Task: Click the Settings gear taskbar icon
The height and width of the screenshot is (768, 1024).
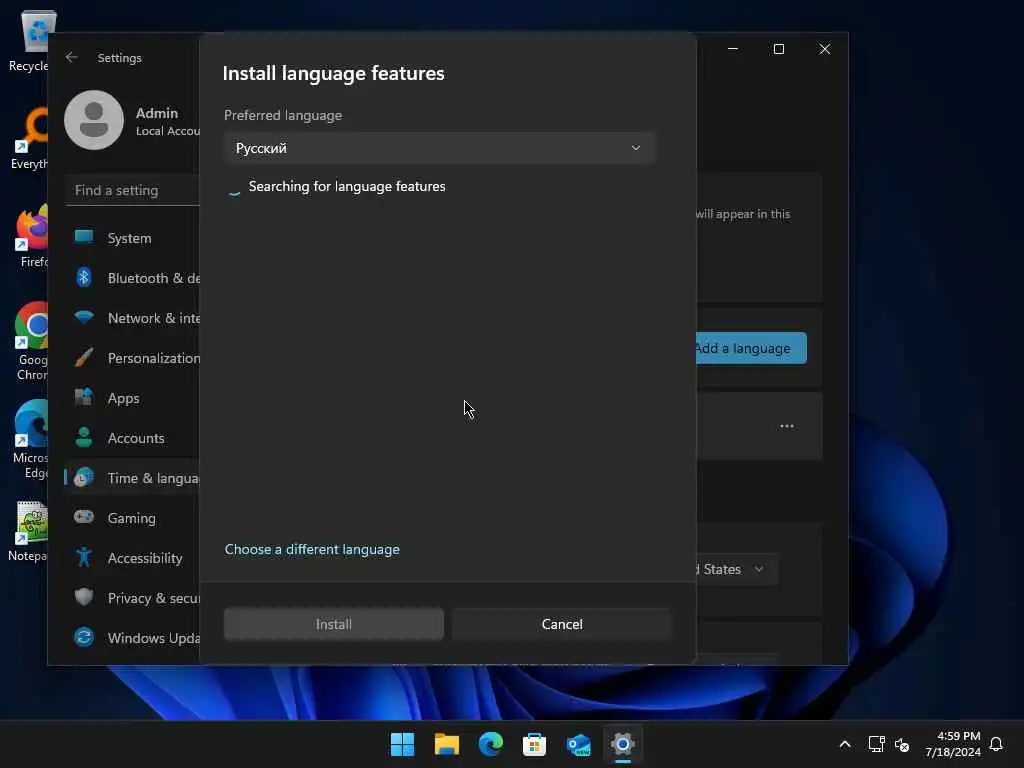Action: 622,744
